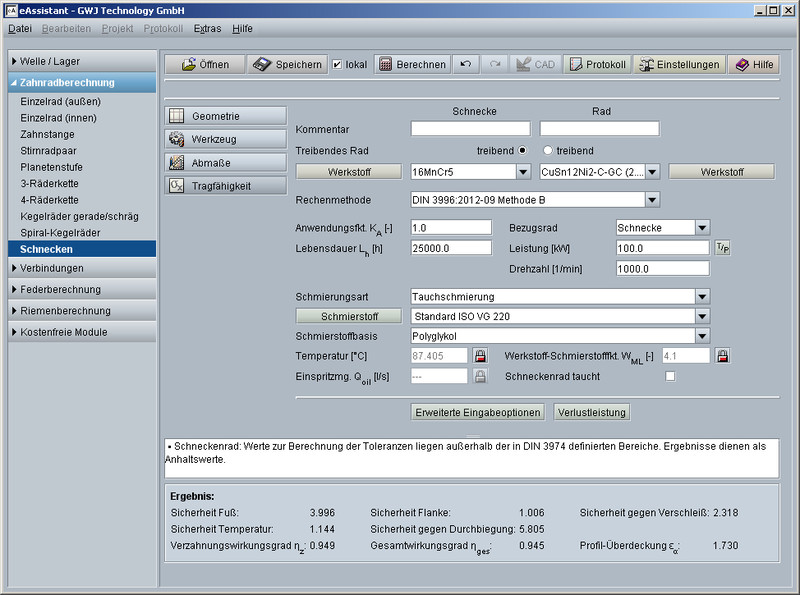Click the Speichern disk icon button
800x595 pixels.
[286, 64]
